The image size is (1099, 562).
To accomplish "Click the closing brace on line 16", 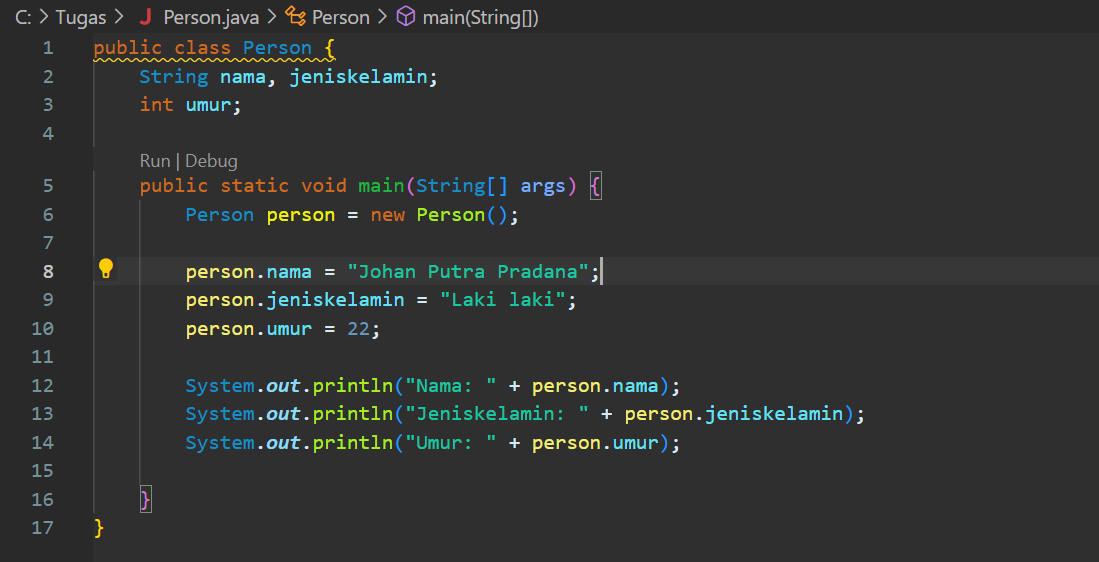I will pos(146,499).
